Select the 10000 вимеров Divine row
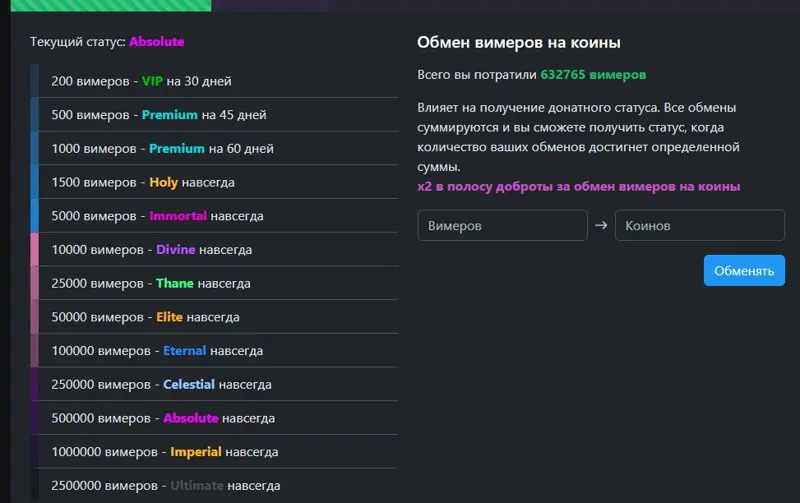 [x=214, y=249]
